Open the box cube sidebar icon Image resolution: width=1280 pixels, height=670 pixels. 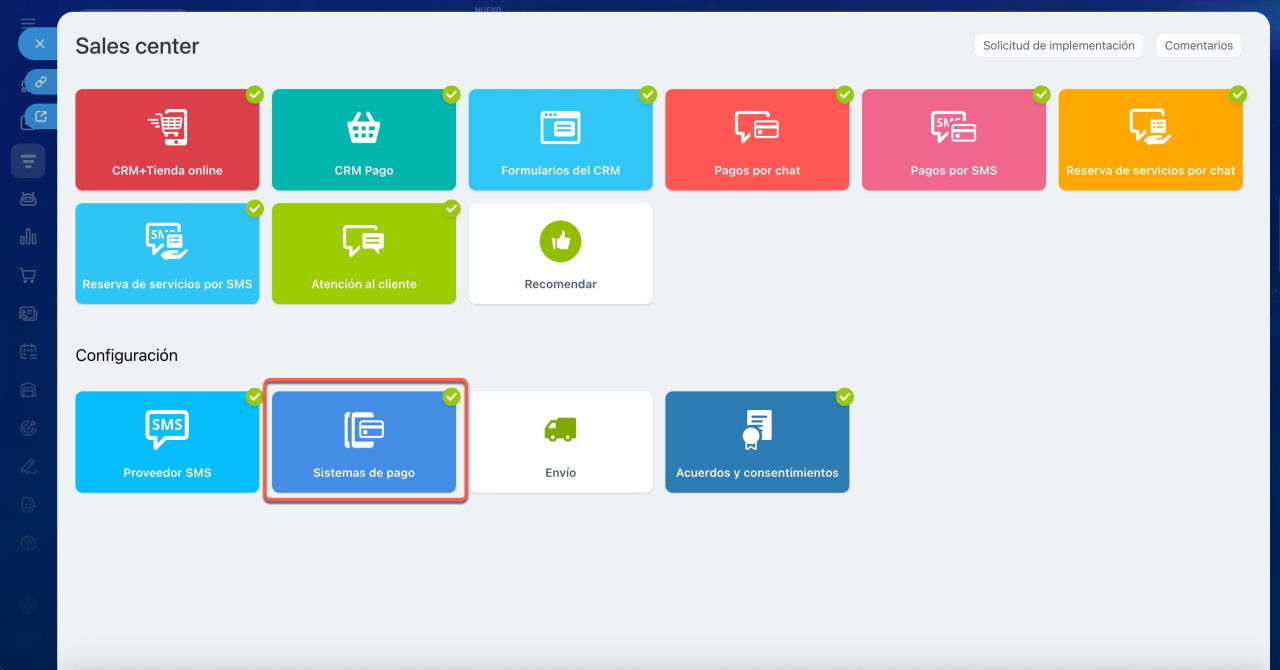tap(28, 542)
